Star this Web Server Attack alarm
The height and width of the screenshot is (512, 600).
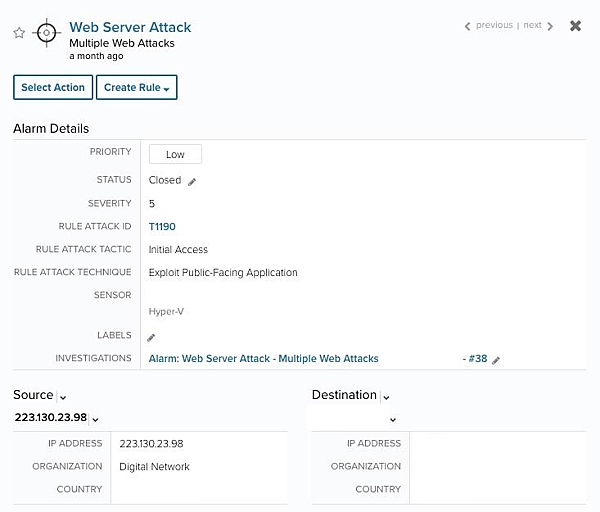19,33
